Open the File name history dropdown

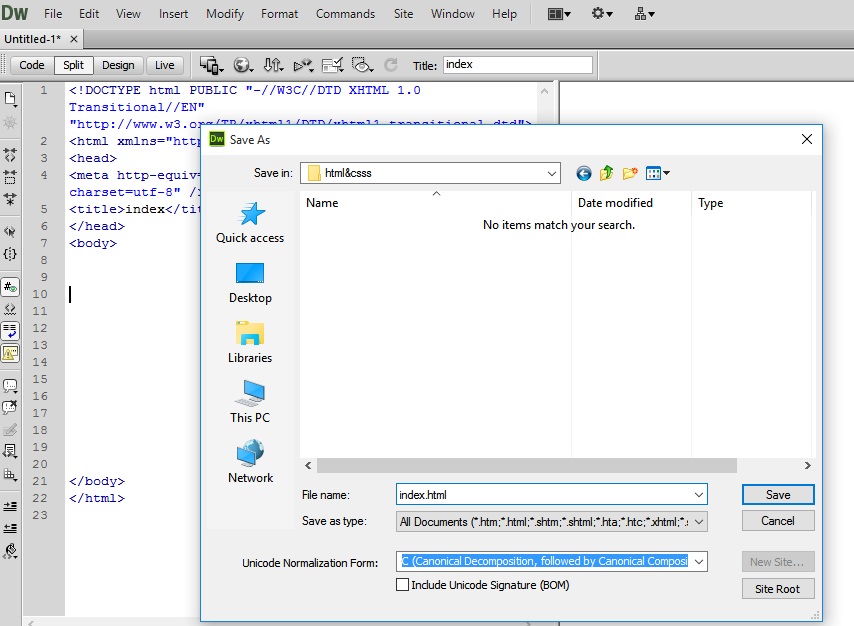click(x=699, y=495)
